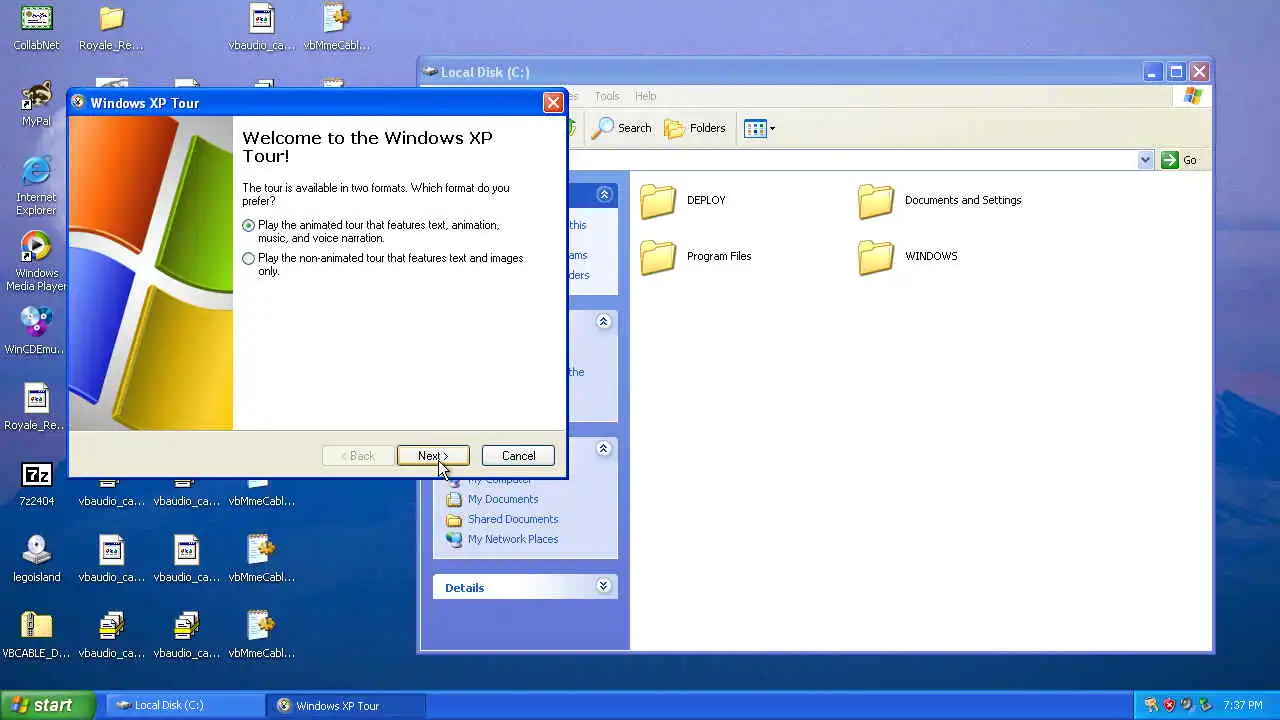The image size is (1280, 720).
Task: Minimize the Local Disk (C:) window
Action: pos(1152,72)
